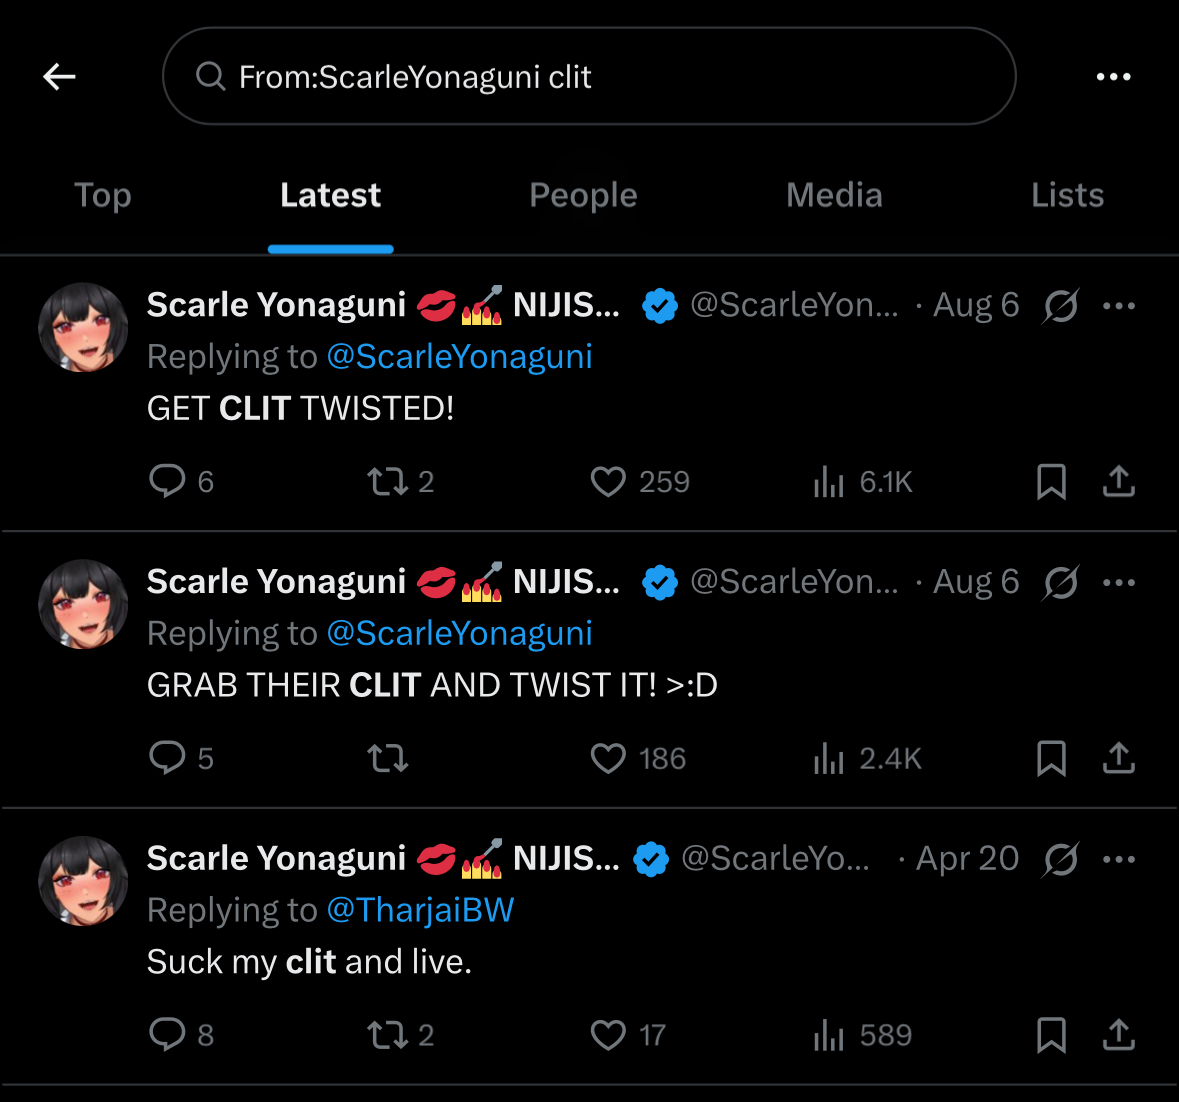Share the first Aug 6 post
Screen dimensions: 1179x1102
(x=1119, y=481)
